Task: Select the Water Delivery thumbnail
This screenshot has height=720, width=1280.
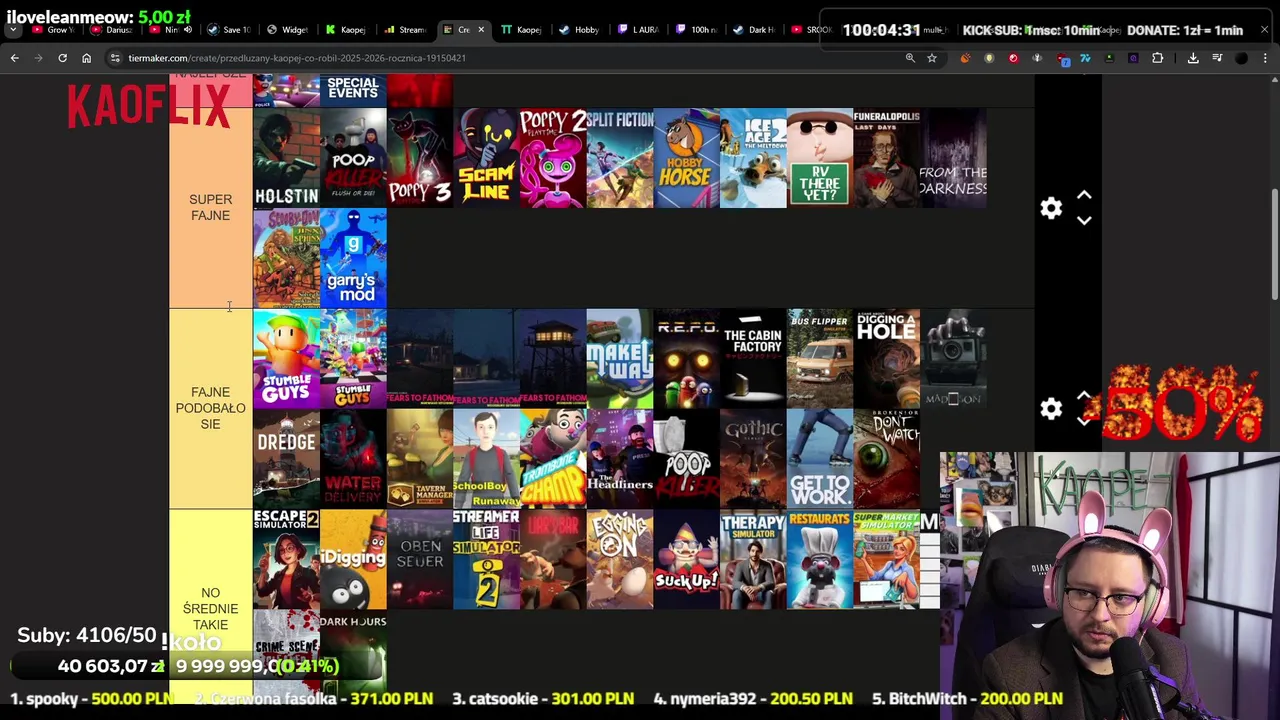Action: (x=353, y=458)
